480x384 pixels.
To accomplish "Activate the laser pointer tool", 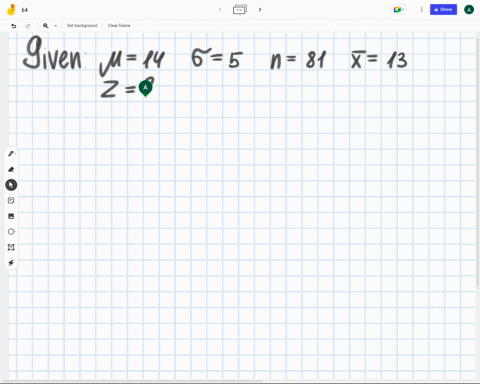I will click(x=11, y=263).
